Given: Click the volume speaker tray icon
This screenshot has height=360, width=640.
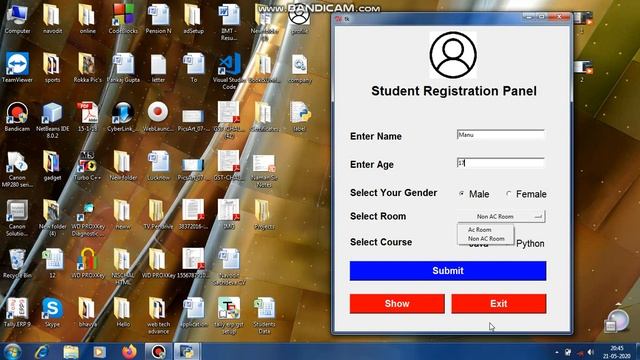Looking at the screenshot, I should (590, 351).
